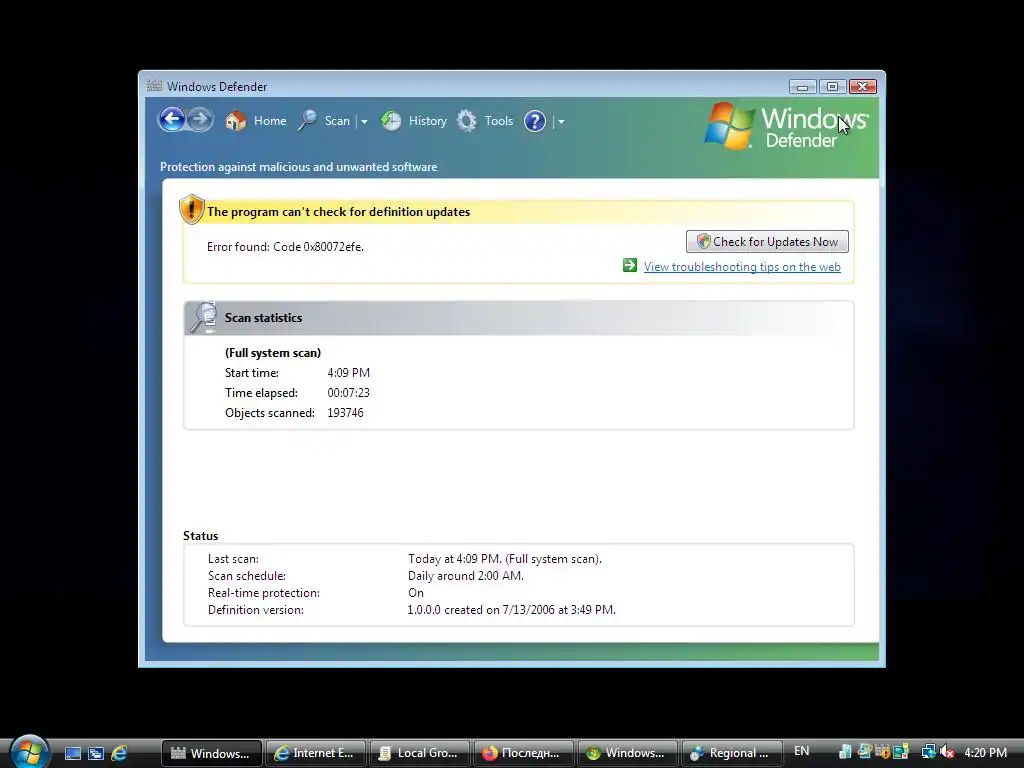Screen dimensions: 1024x768
Task: Click the warning shield icon
Action: tap(191, 210)
